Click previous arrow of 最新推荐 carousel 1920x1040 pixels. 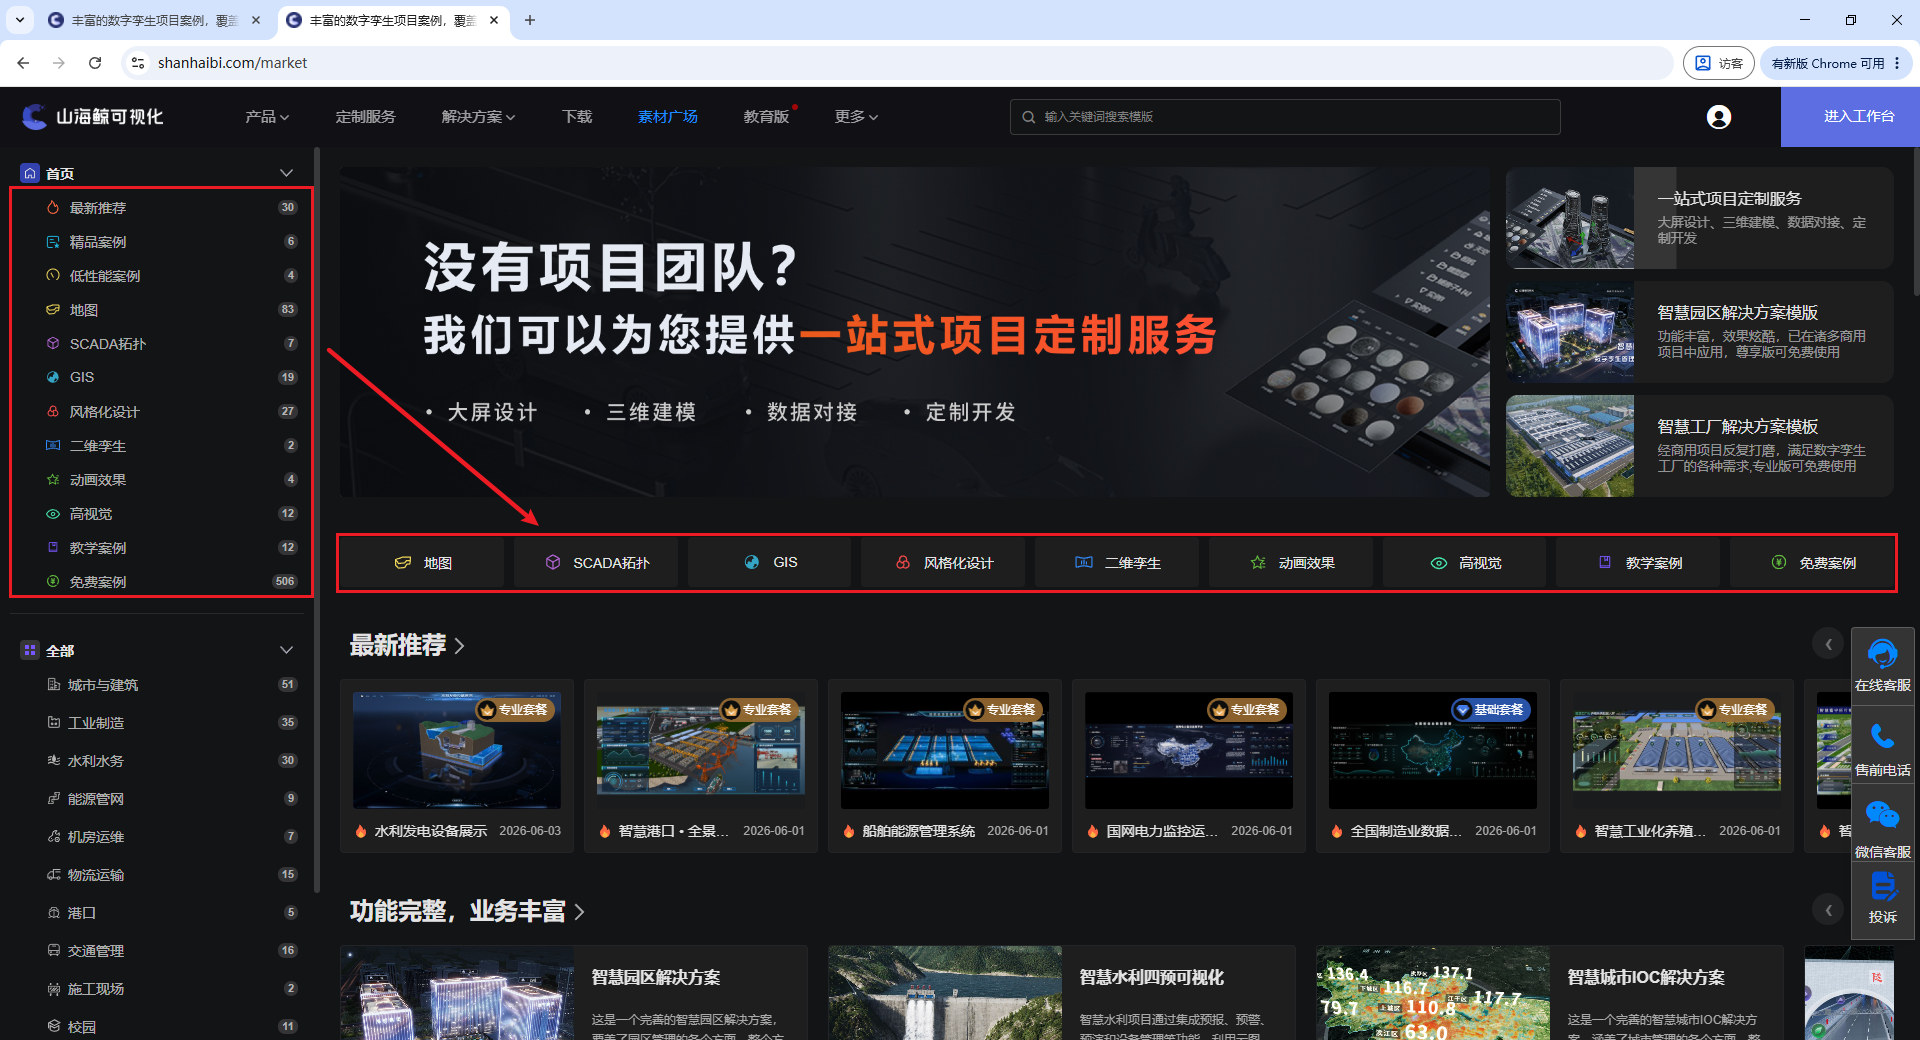pyautogui.click(x=1828, y=644)
